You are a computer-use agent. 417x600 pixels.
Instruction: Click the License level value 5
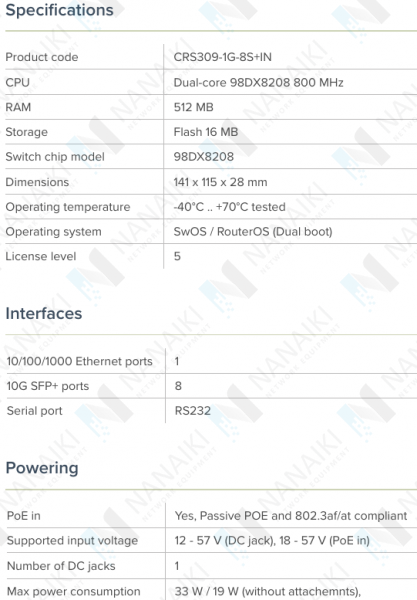(177, 256)
